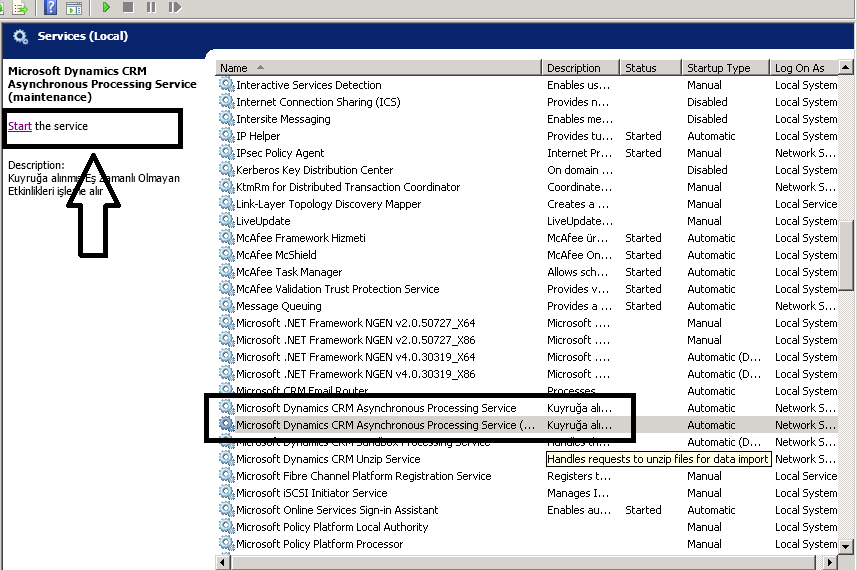
Task: Select gear icon beside IP Helper
Action: (x=226, y=135)
